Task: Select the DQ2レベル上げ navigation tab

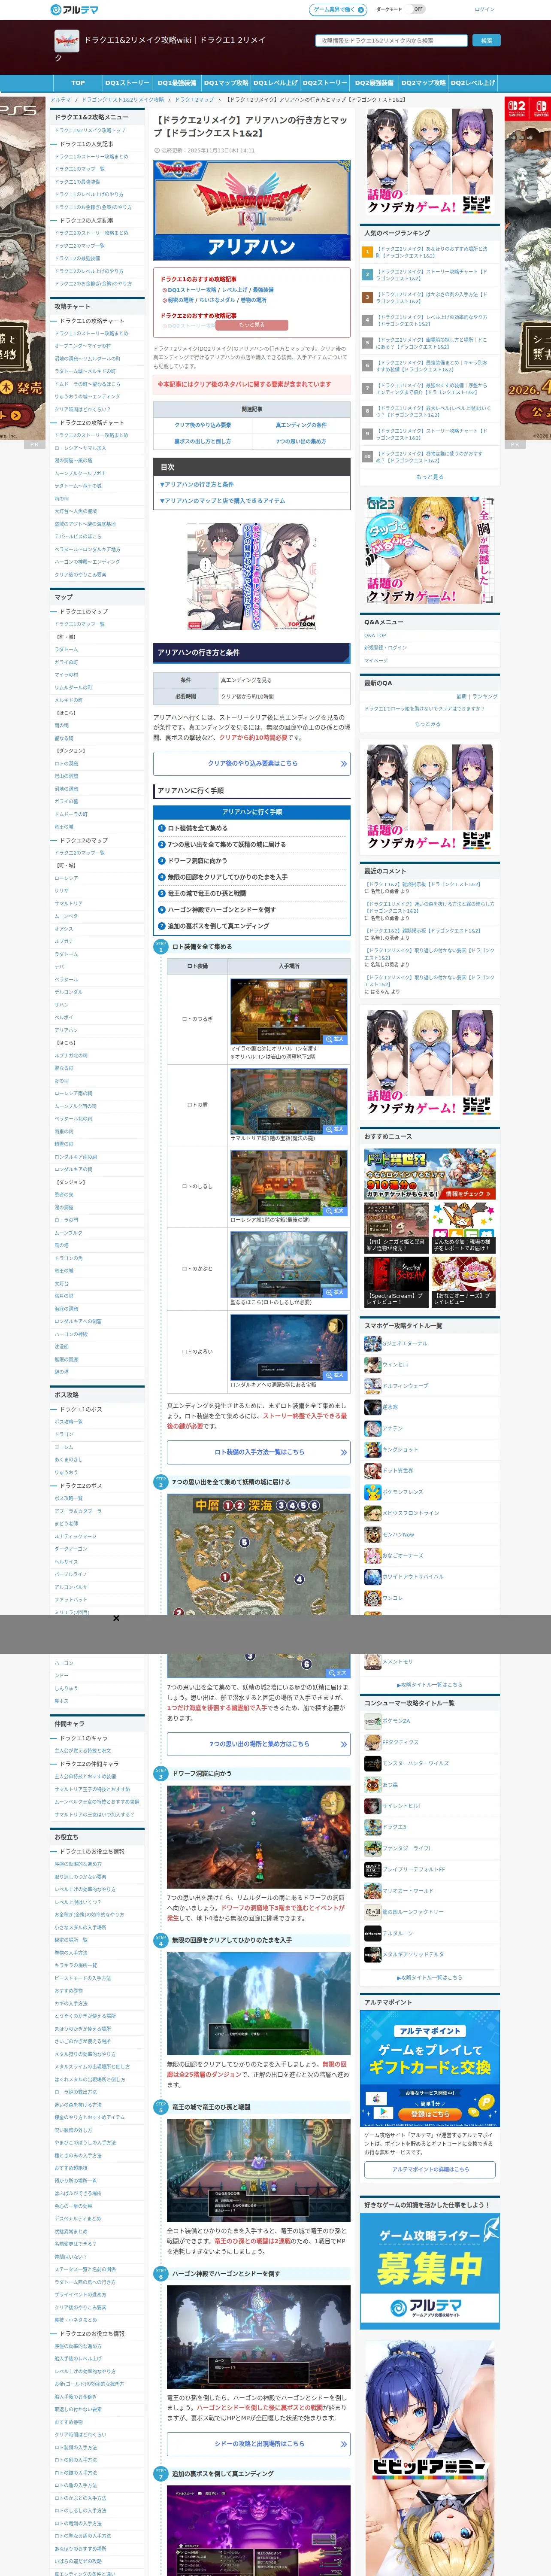Action: point(473,83)
